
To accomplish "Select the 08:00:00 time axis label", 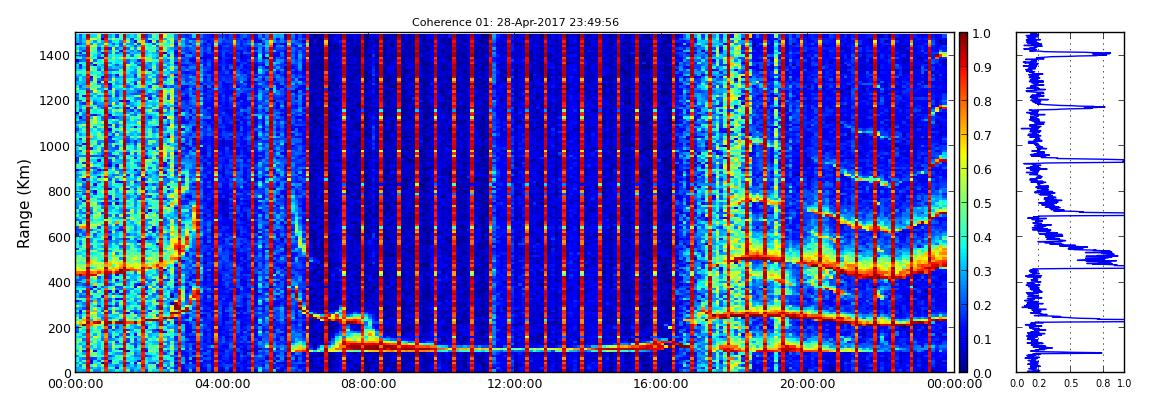I will [x=366, y=384].
